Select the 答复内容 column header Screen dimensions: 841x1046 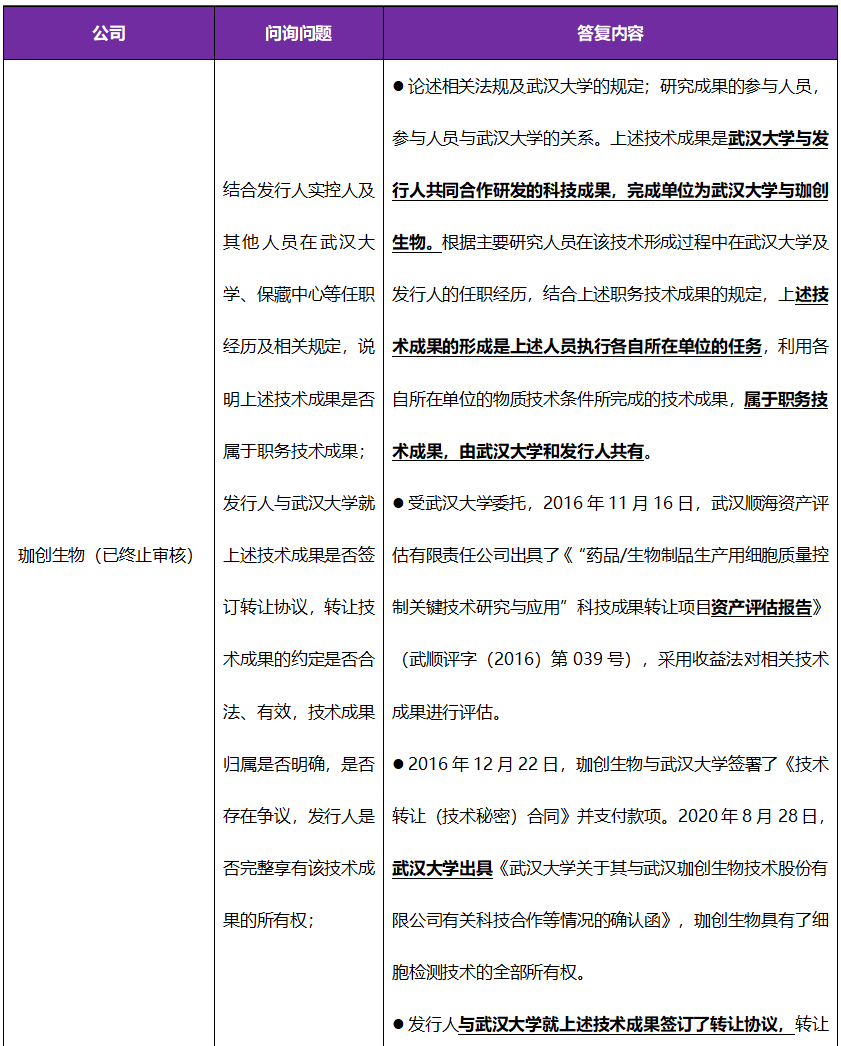(610, 33)
